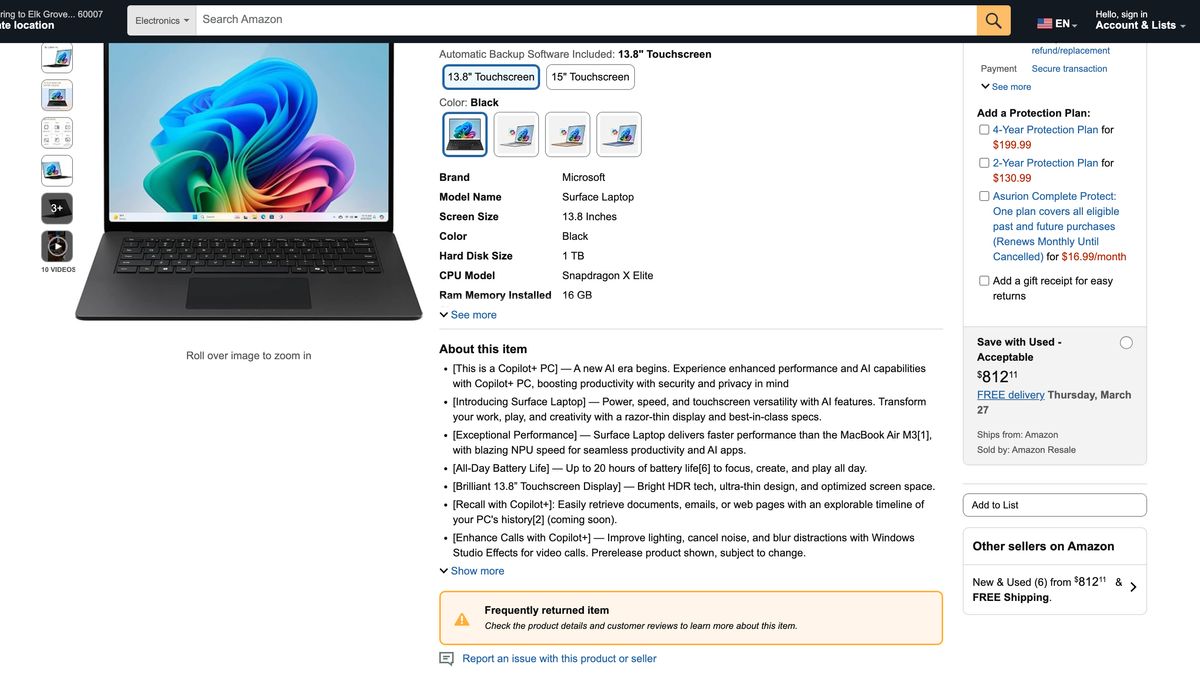This screenshot has width=1200, height=675.
Task: Choose the Black color swatch
Action: point(465,134)
